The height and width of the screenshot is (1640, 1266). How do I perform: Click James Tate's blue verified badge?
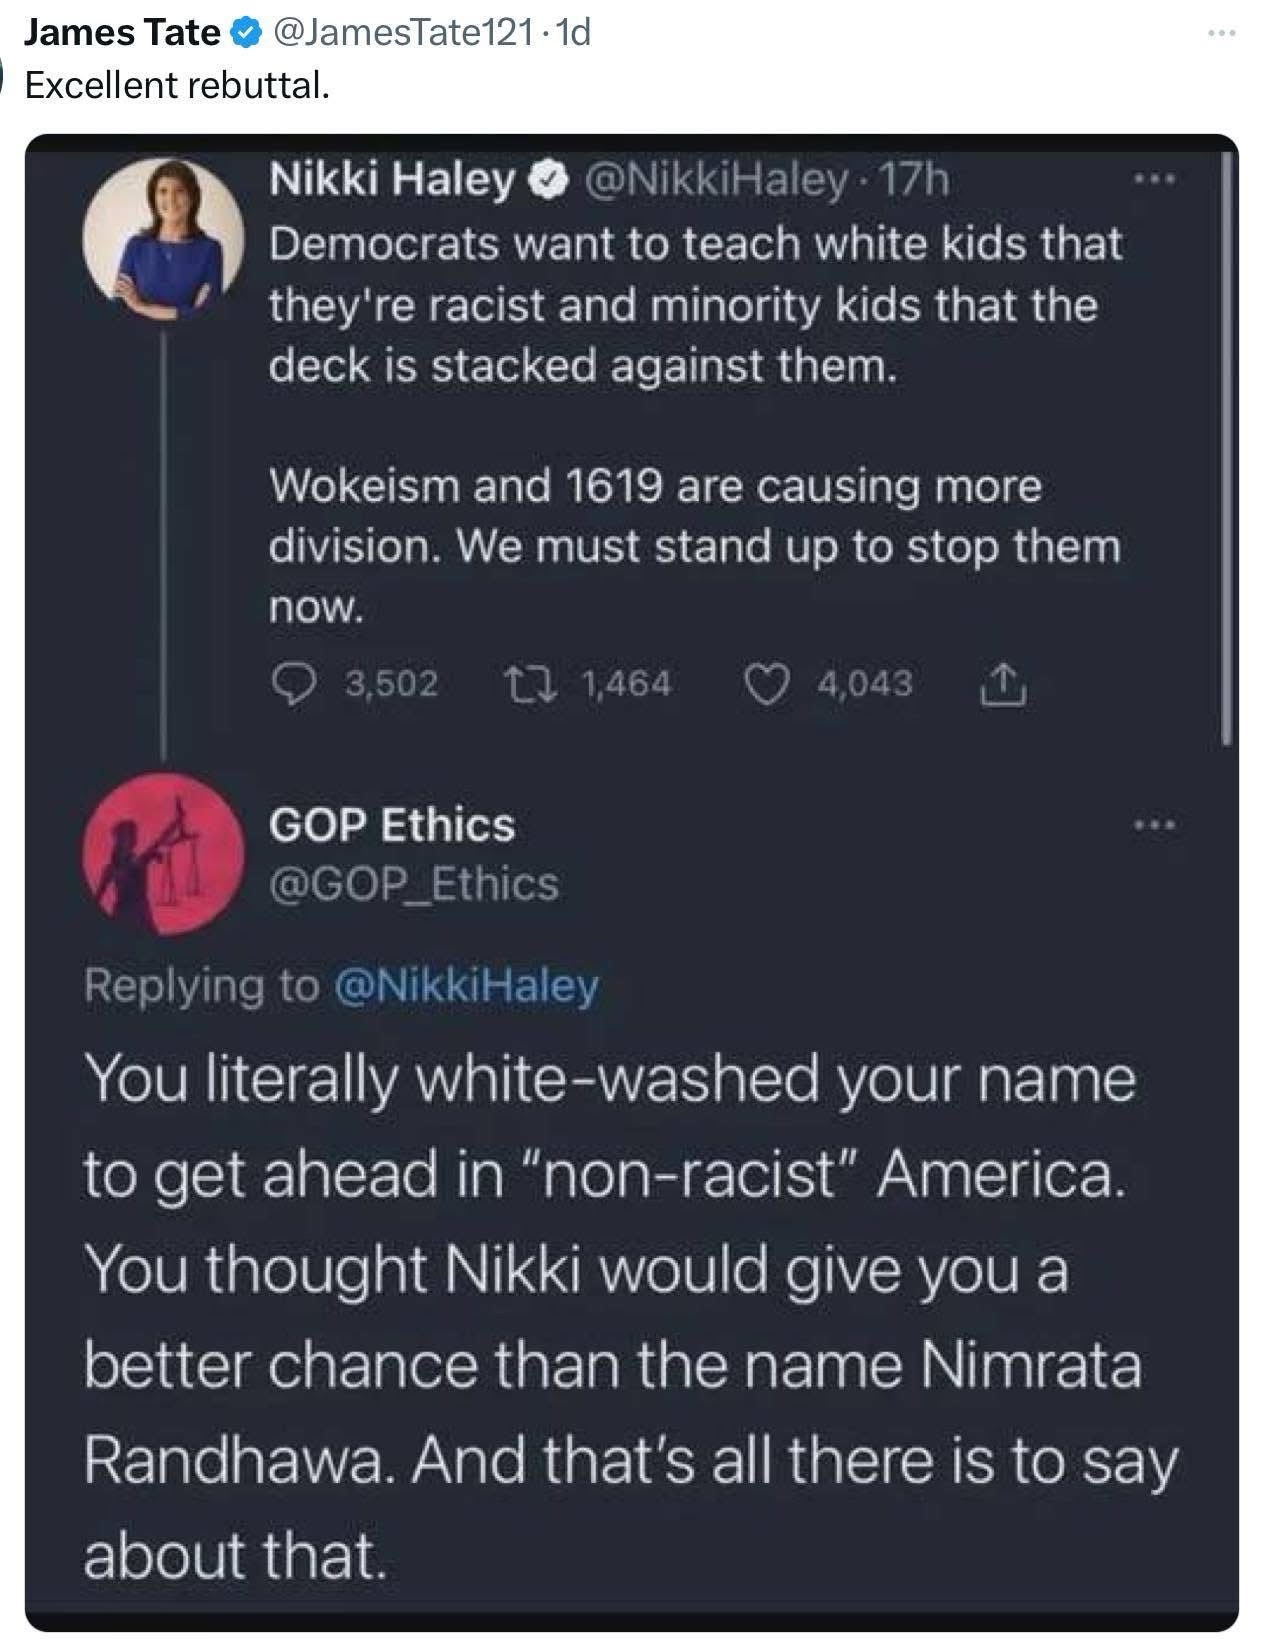241,35
